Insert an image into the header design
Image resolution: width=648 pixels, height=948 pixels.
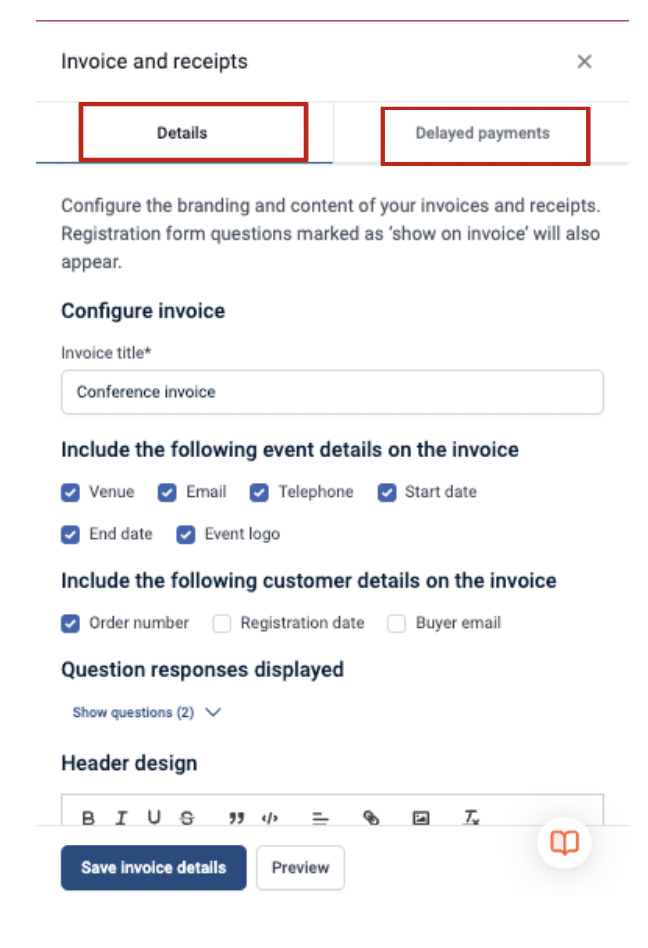click(x=420, y=817)
